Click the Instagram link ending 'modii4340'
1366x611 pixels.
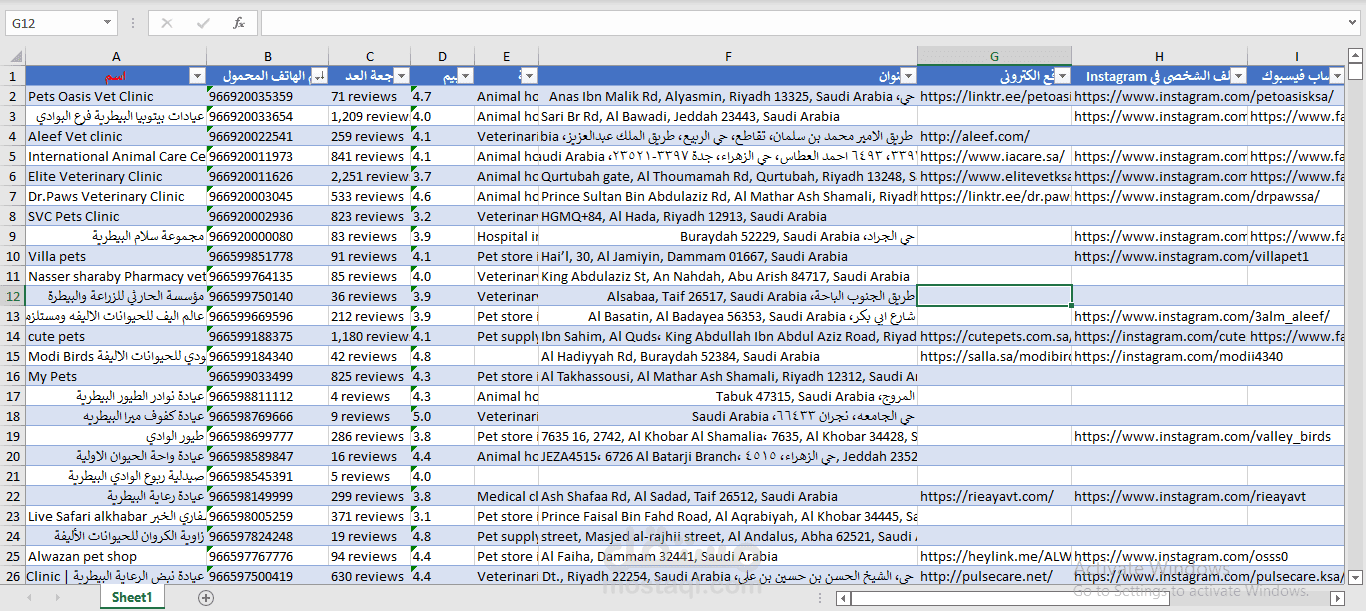click(1179, 356)
